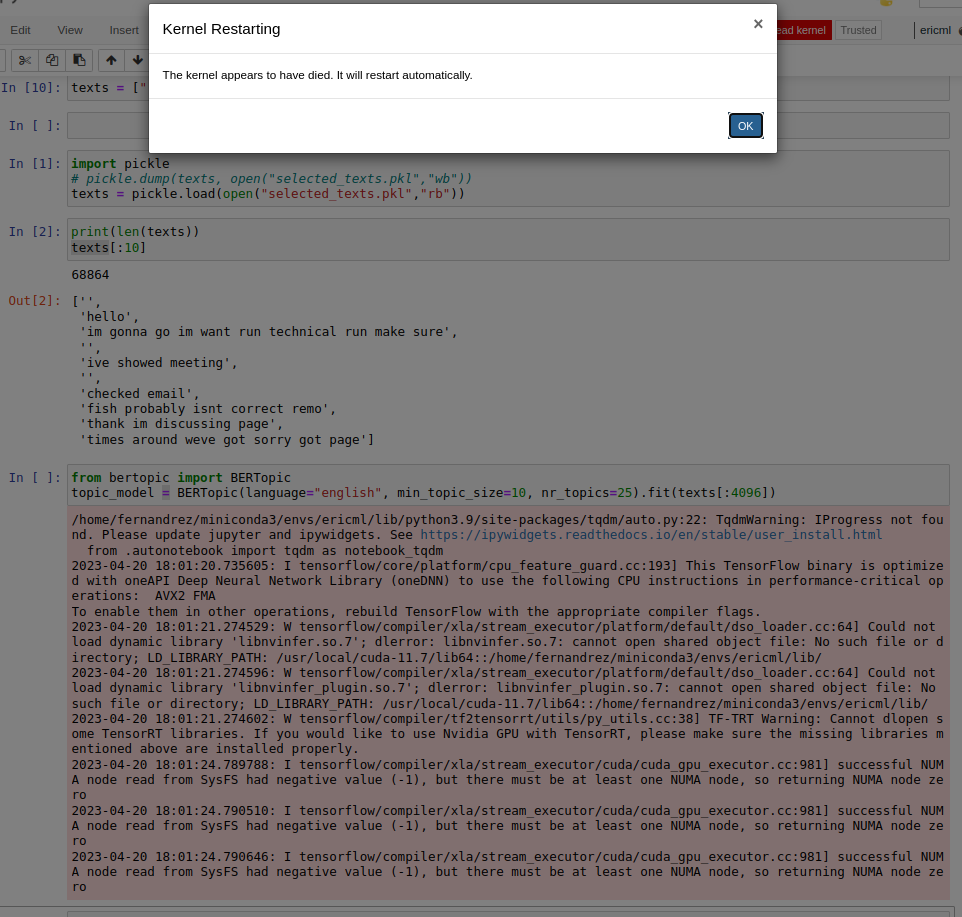Open the Edit menu

tap(20, 30)
